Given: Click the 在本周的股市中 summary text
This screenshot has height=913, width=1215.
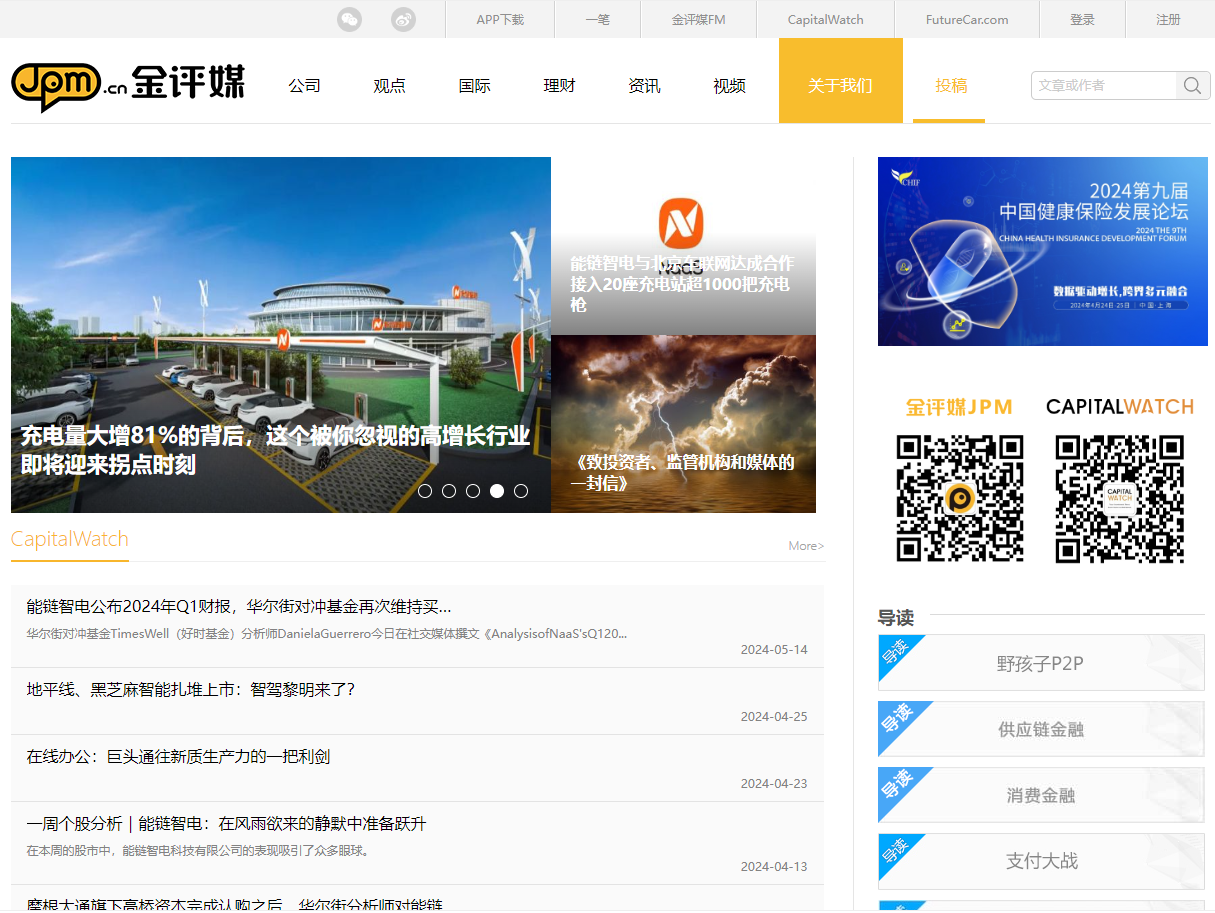Looking at the screenshot, I should [x=200, y=851].
